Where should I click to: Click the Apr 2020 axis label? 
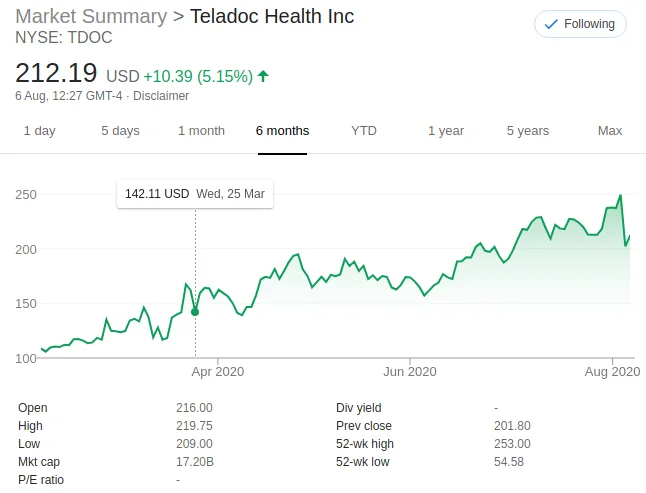217,372
